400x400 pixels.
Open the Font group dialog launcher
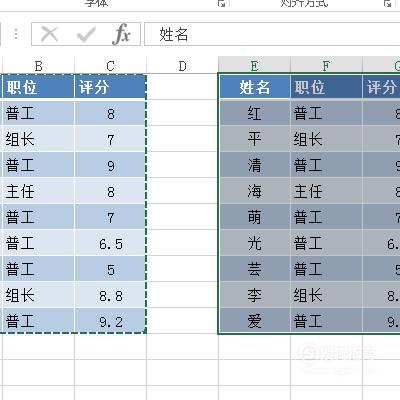[x=221, y=4]
